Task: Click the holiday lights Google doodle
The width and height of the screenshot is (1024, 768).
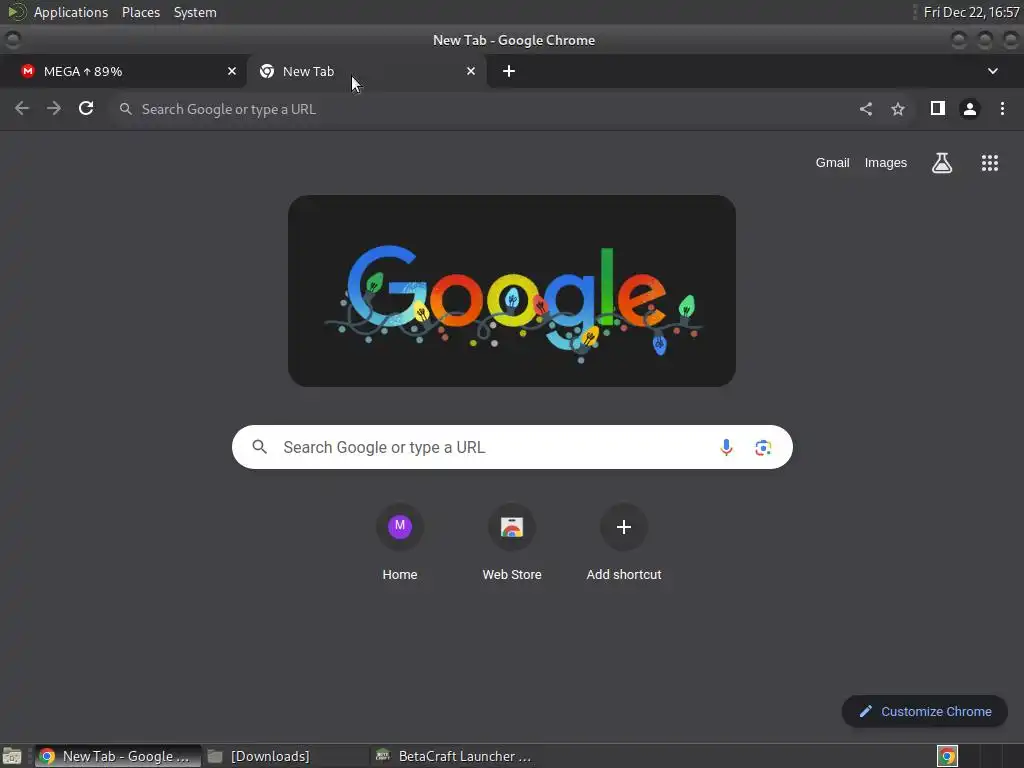Action: (512, 291)
